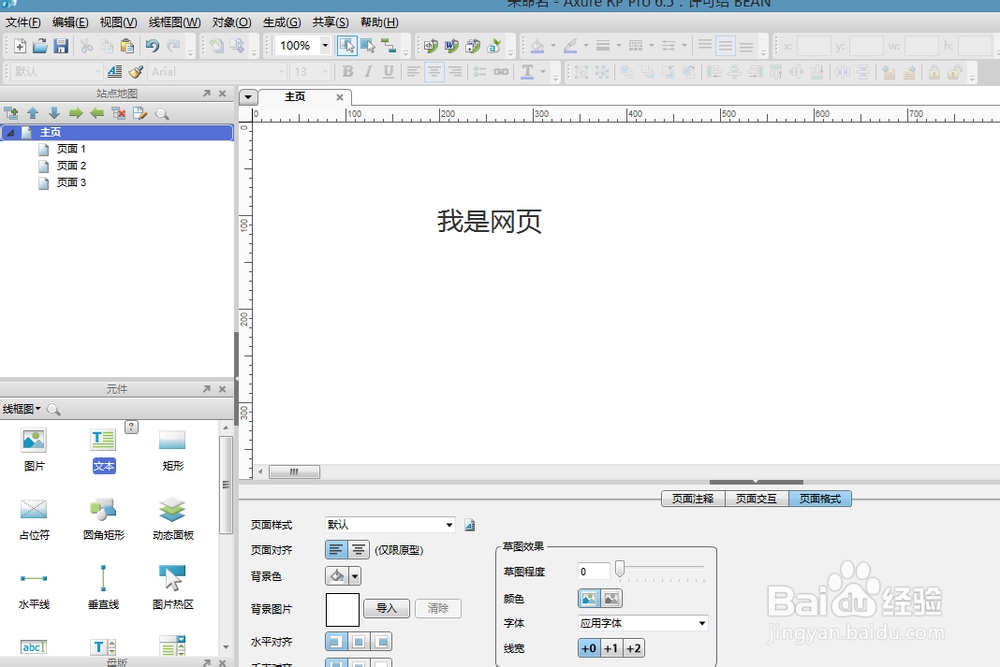Click the Paste clipboard icon
Viewport: 1000px width, 667px height.
coord(128,46)
